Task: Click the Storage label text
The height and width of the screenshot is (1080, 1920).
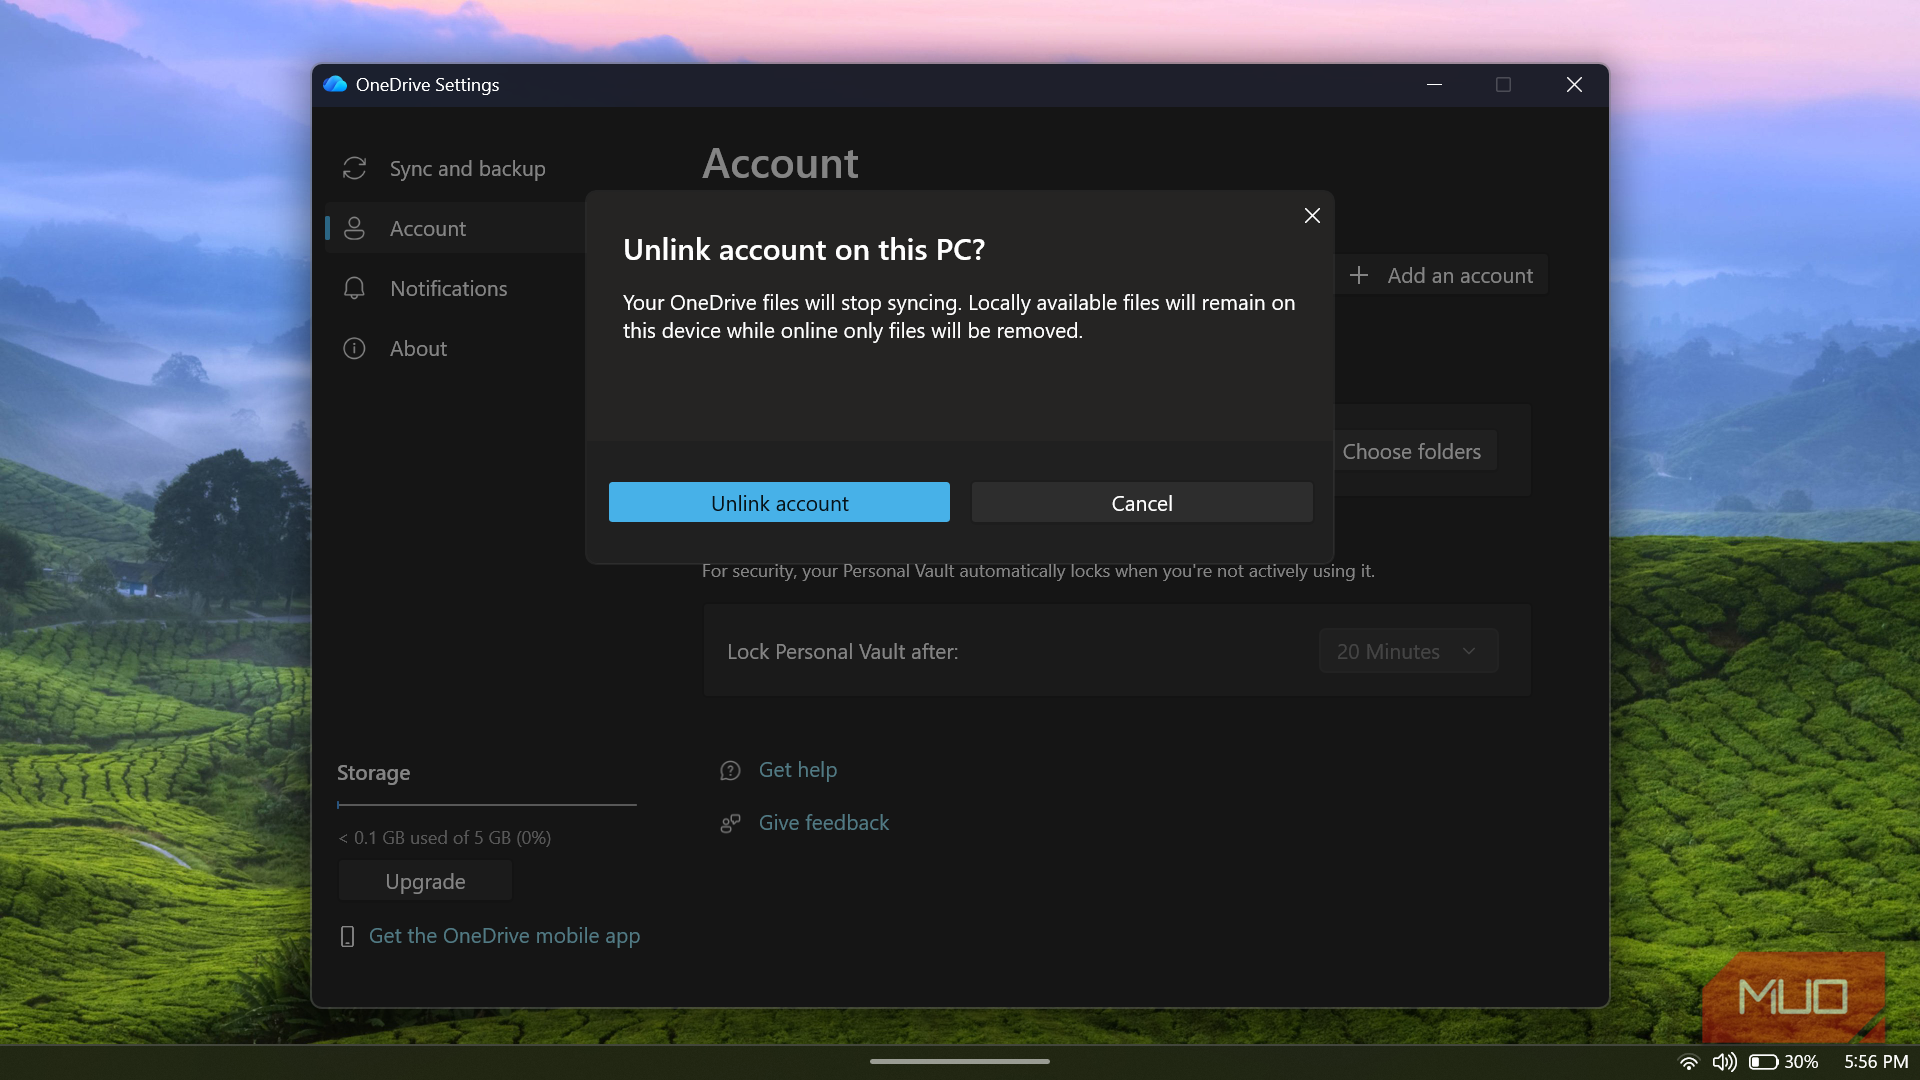Action: click(373, 772)
